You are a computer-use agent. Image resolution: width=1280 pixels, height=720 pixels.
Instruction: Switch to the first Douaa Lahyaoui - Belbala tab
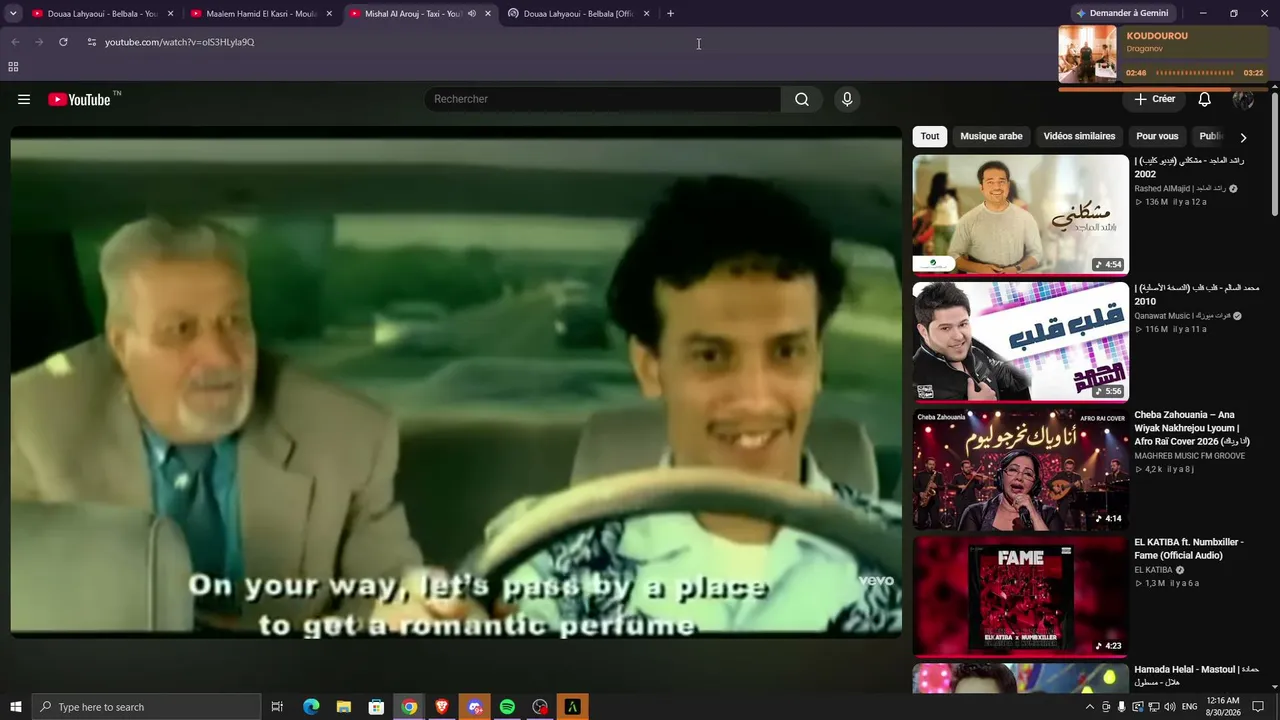102,14
